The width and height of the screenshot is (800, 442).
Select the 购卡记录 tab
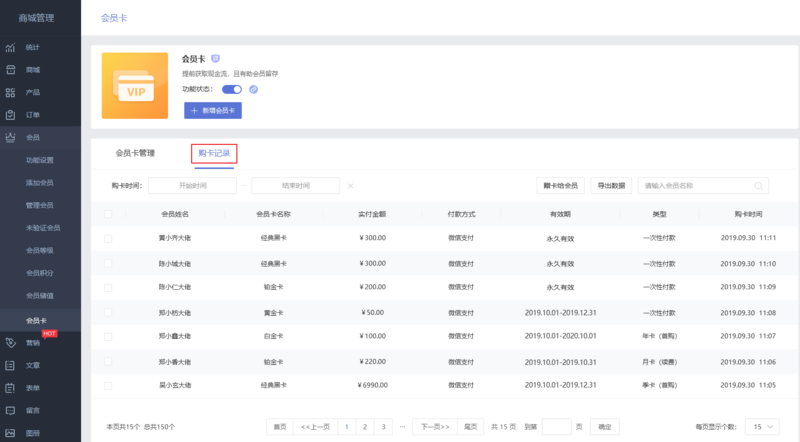point(214,153)
